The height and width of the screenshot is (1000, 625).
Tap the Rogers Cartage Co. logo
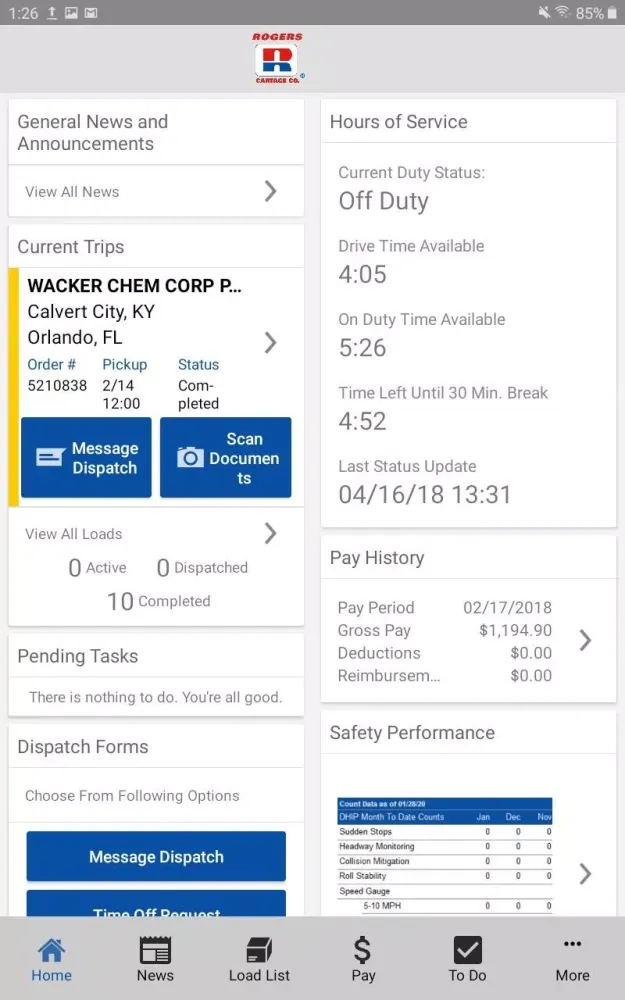tap(277, 59)
